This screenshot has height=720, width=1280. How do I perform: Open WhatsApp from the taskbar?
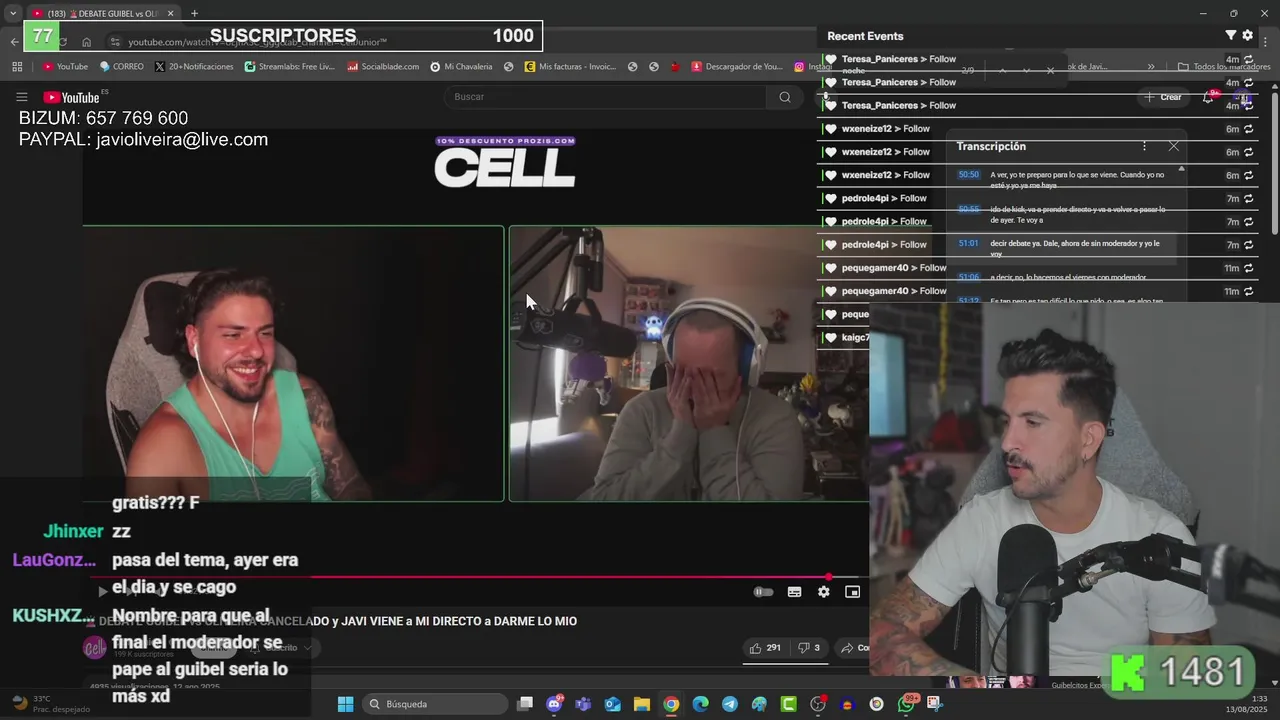tap(906, 704)
